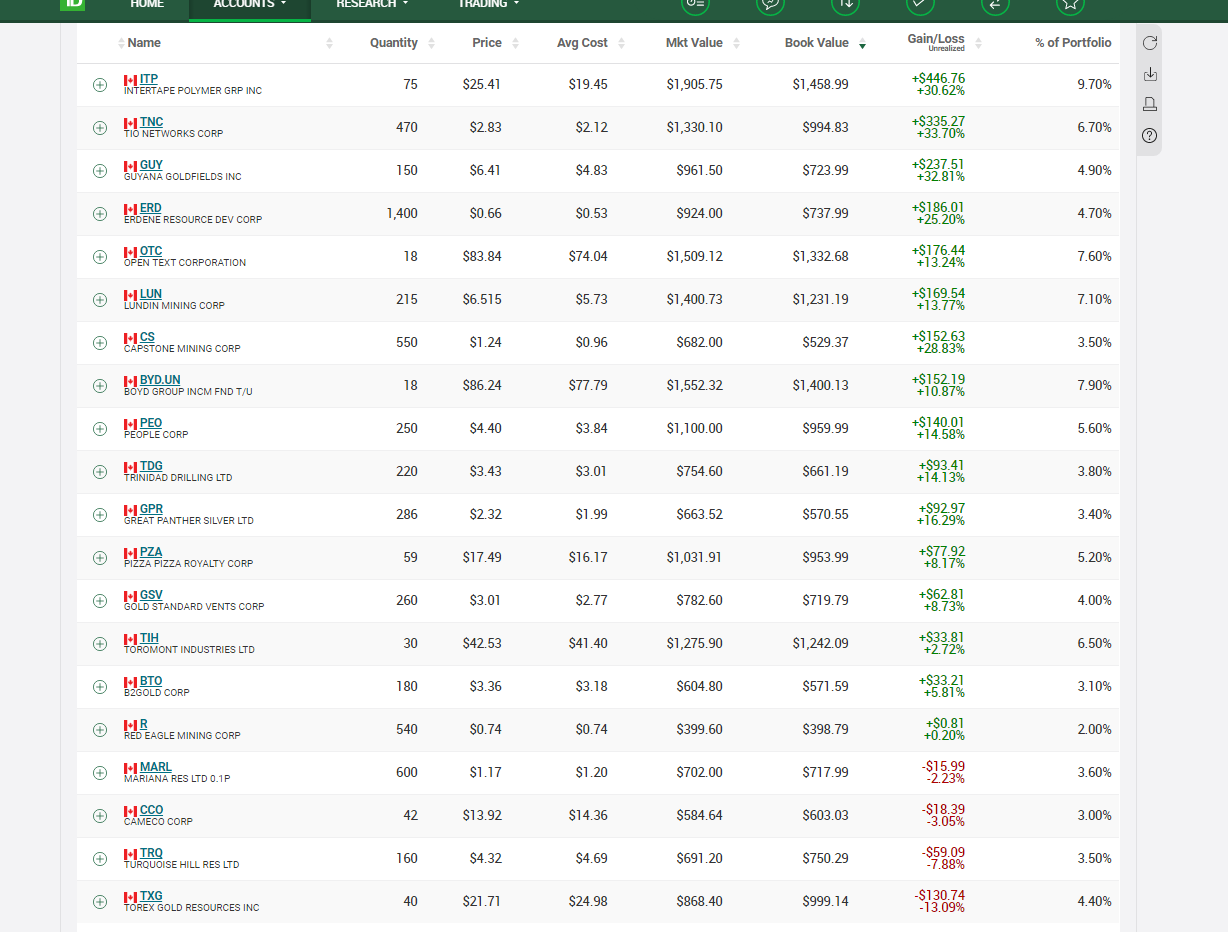The height and width of the screenshot is (932, 1228).
Task: Click the -$130.74 loss value for TXG
Action: (x=941, y=895)
